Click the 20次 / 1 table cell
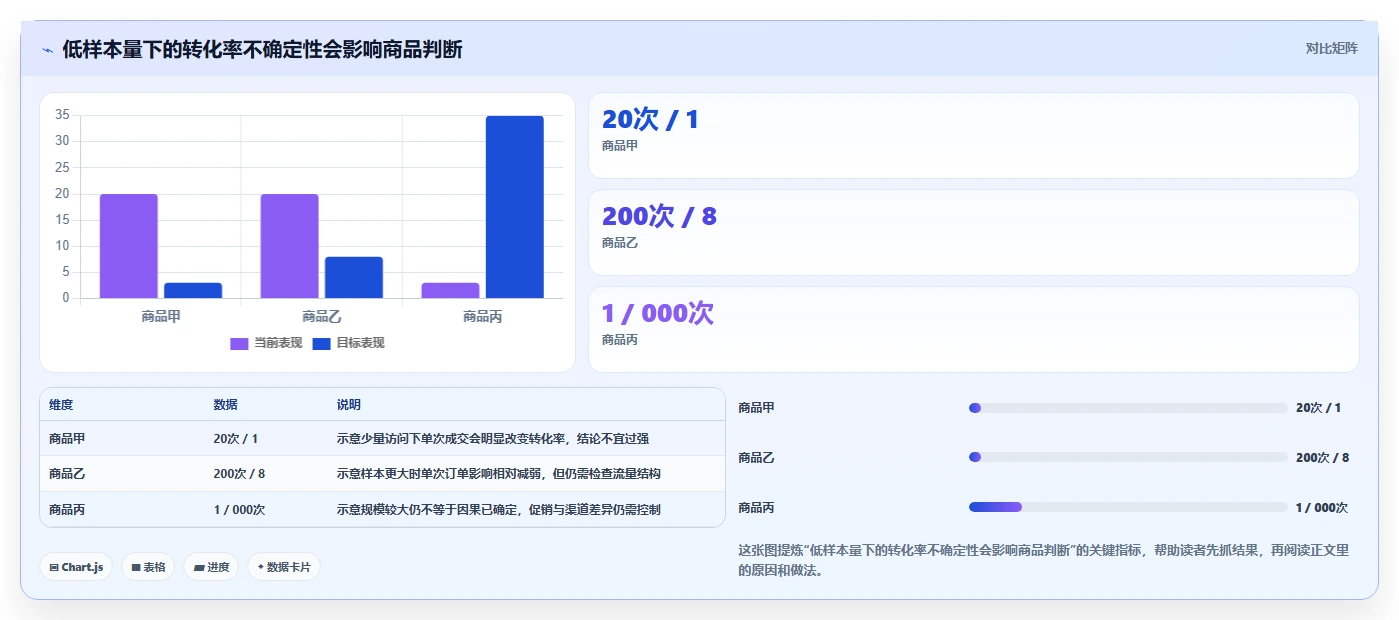The height and width of the screenshot is (620, 1399). pyautogui.click(x=236, y=439)
